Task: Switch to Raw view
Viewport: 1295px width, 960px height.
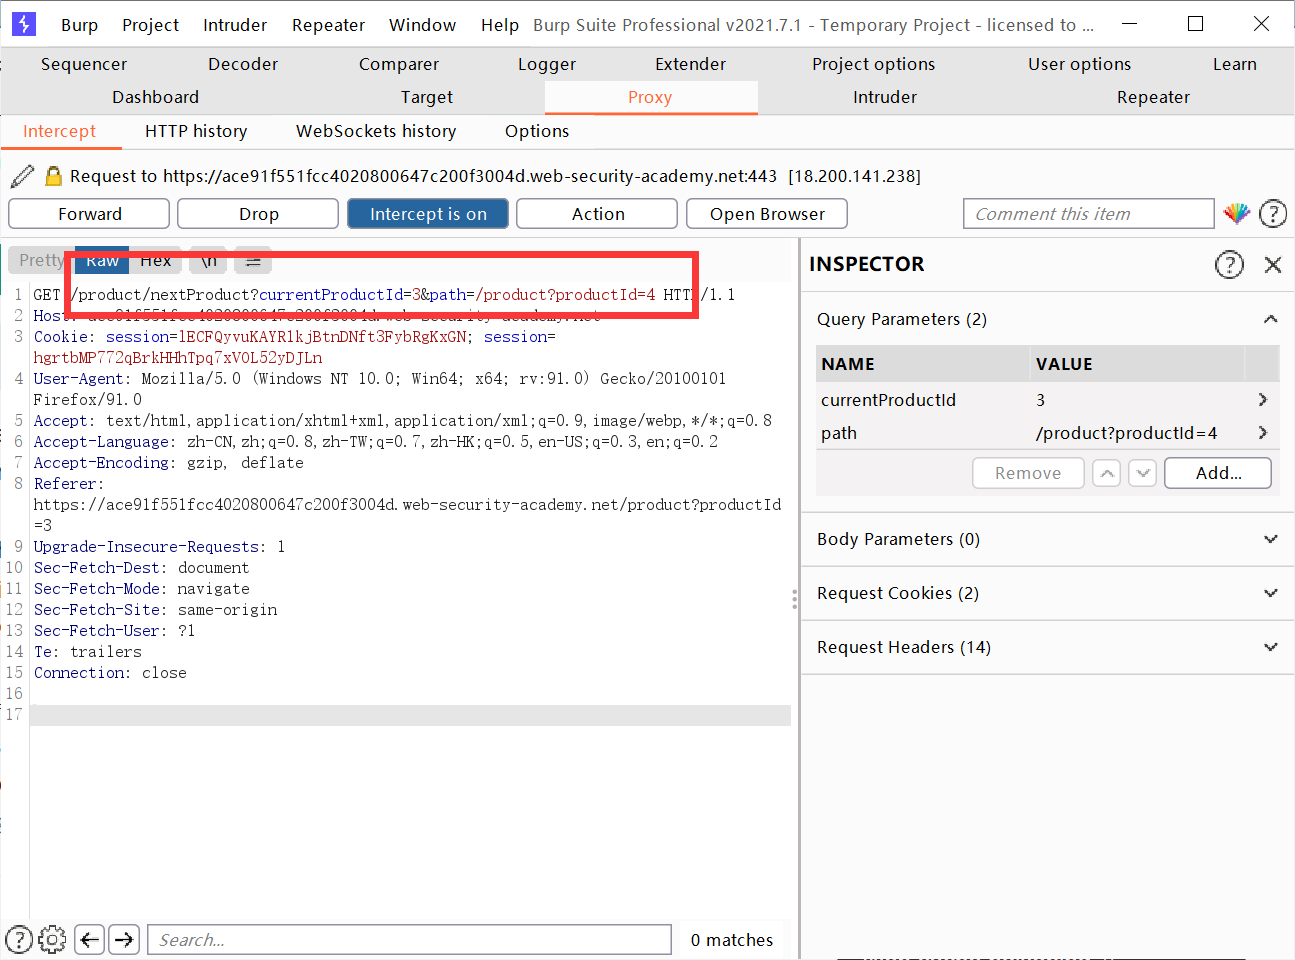Action: [102, 260]
